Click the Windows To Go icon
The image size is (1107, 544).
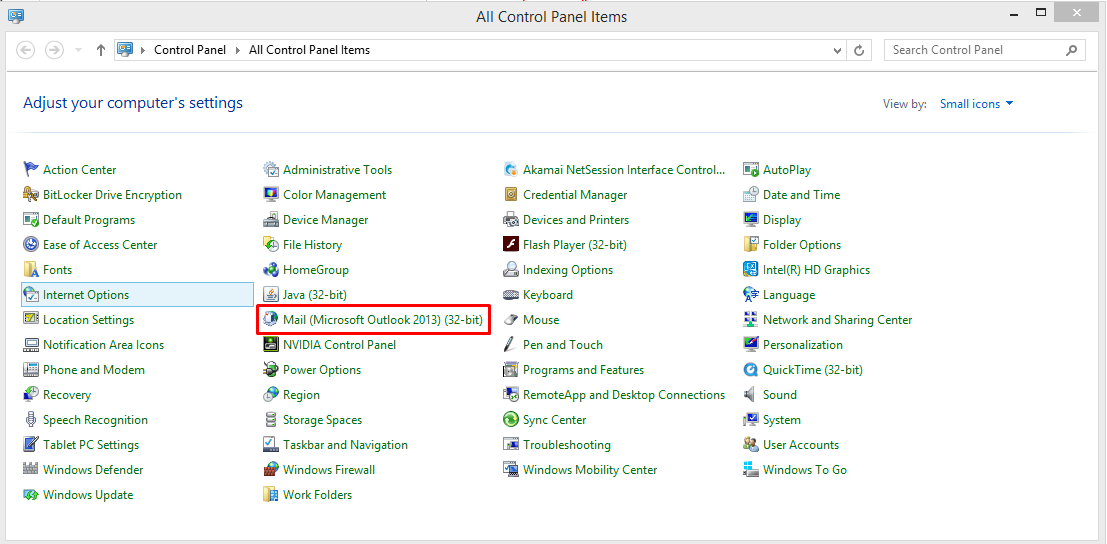(x=751, y=470)
